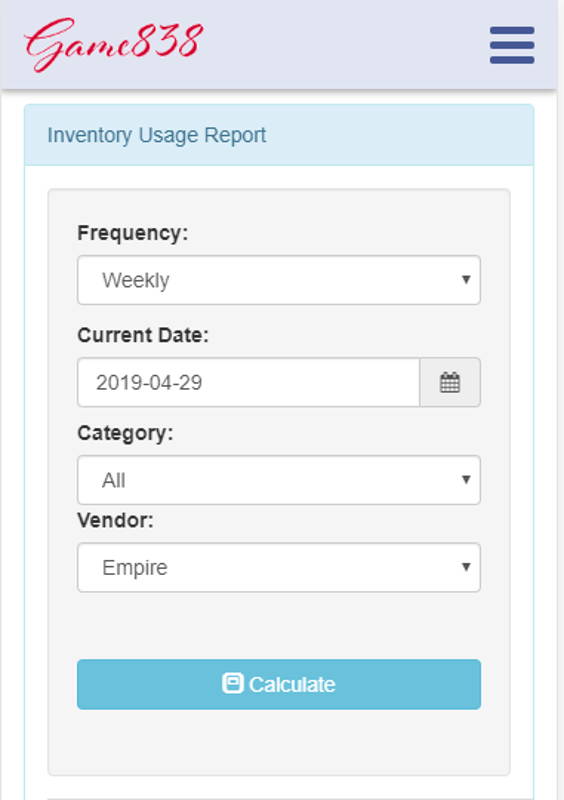
Task: Focus the Current Date field 2019-04-29
Action: click(249, 382)
